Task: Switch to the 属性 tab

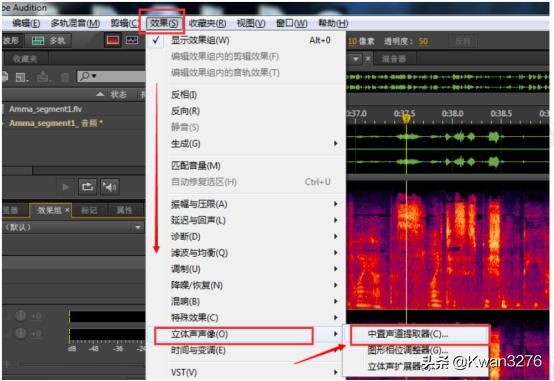Action: click(124, 210)
